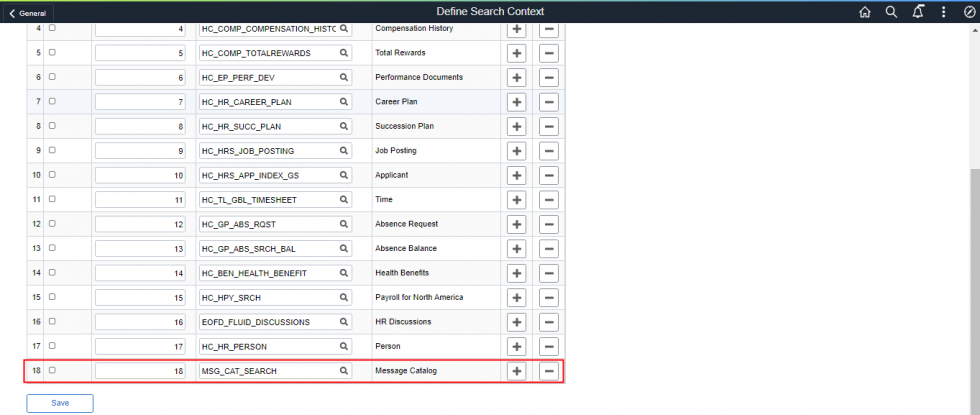Go to the Home page icon

point(865,12)
